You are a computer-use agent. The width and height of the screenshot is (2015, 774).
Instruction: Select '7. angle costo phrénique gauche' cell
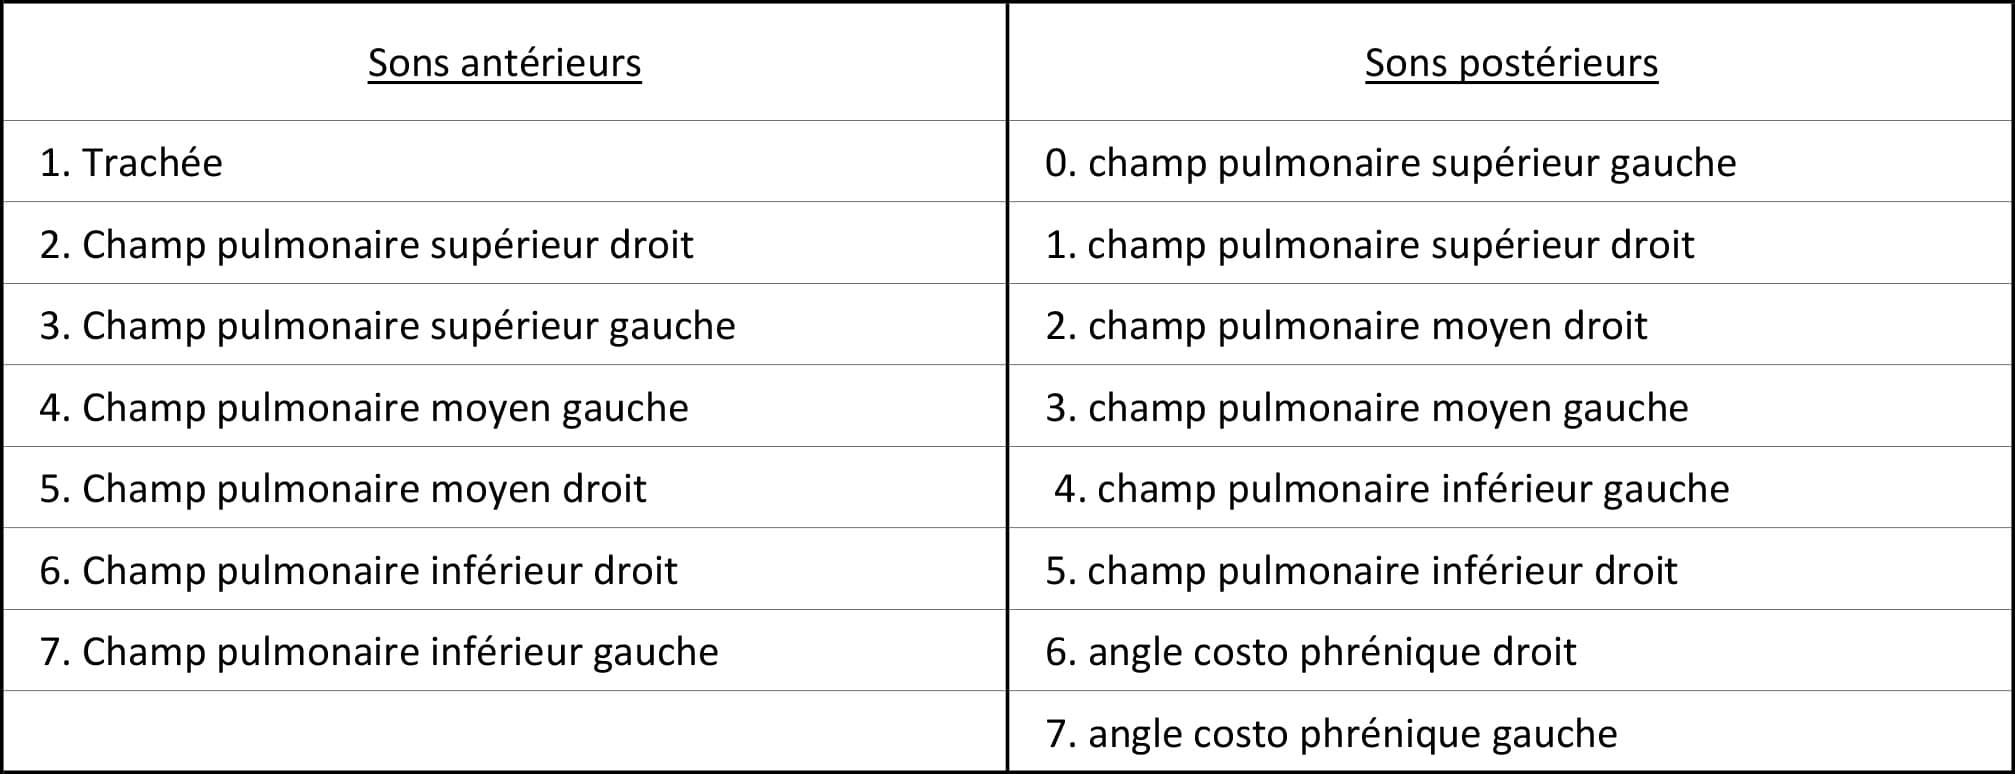(x=1511, y=731)
